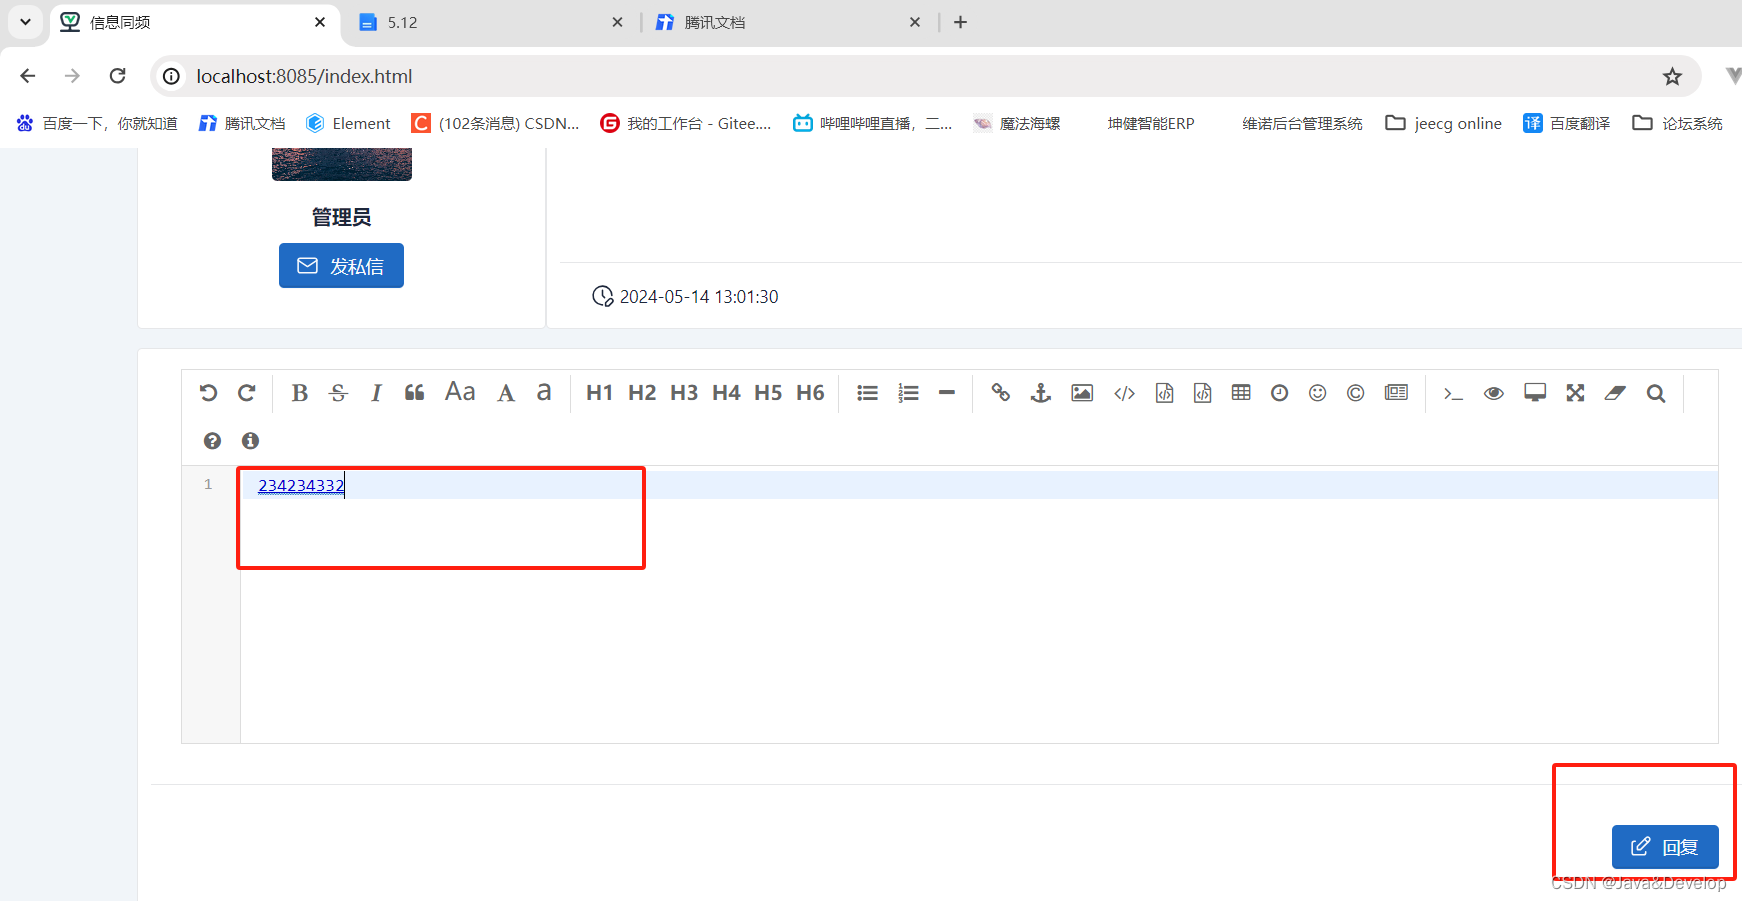Switch to the 5.12 browser tab

[x=491, y=22]
